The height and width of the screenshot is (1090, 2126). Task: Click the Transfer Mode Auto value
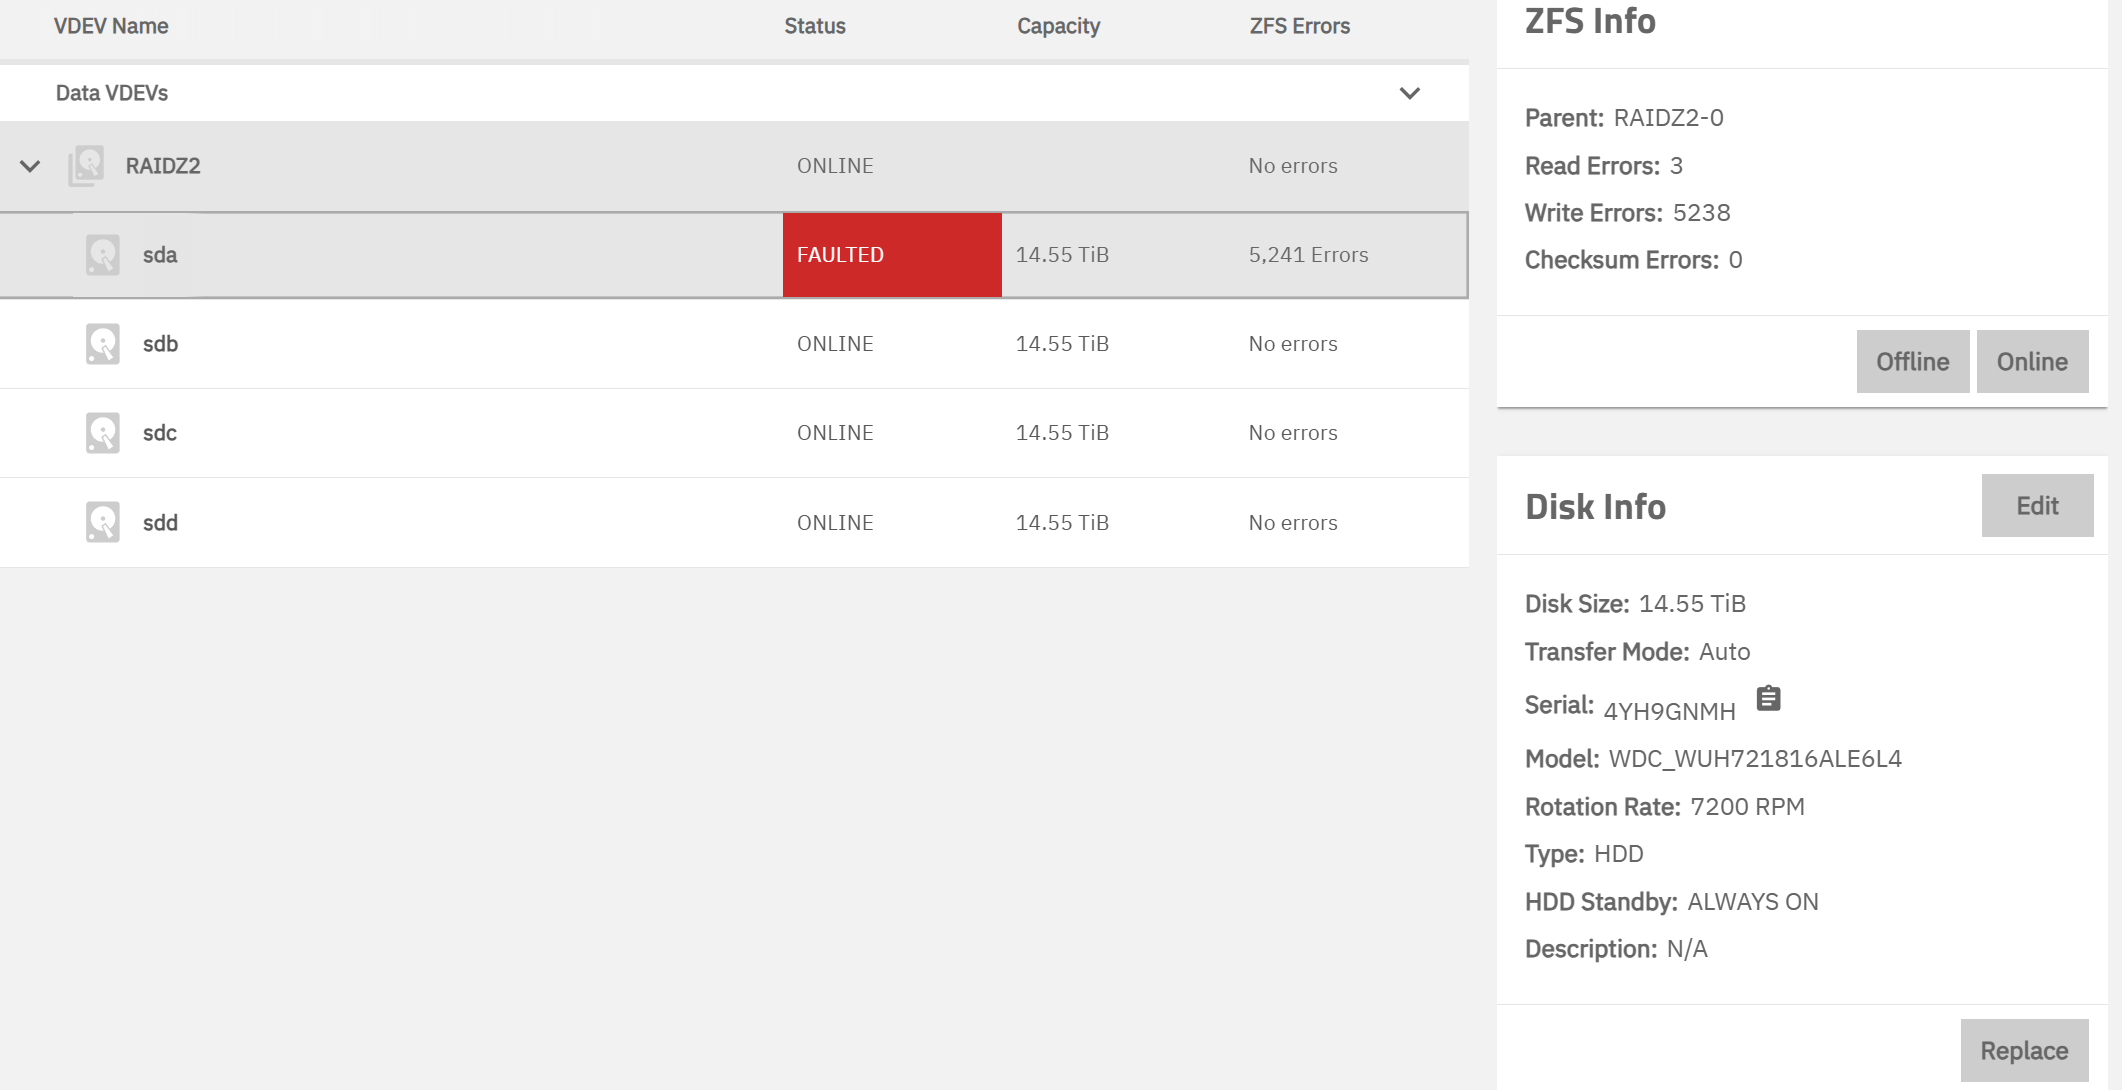[x=1724, y=652]
